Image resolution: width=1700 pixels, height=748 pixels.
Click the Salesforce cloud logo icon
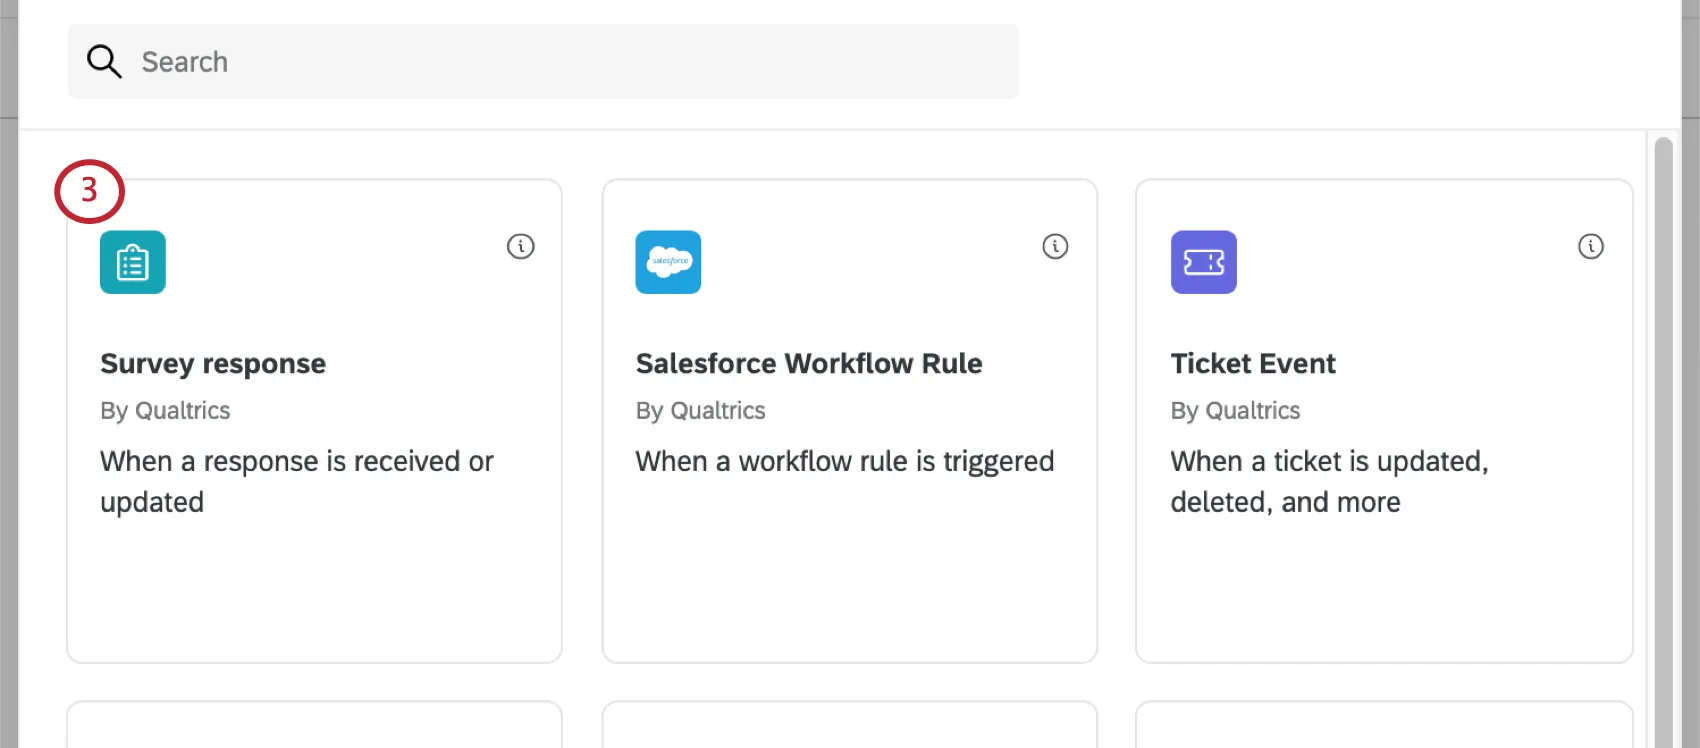pos(668,262)
